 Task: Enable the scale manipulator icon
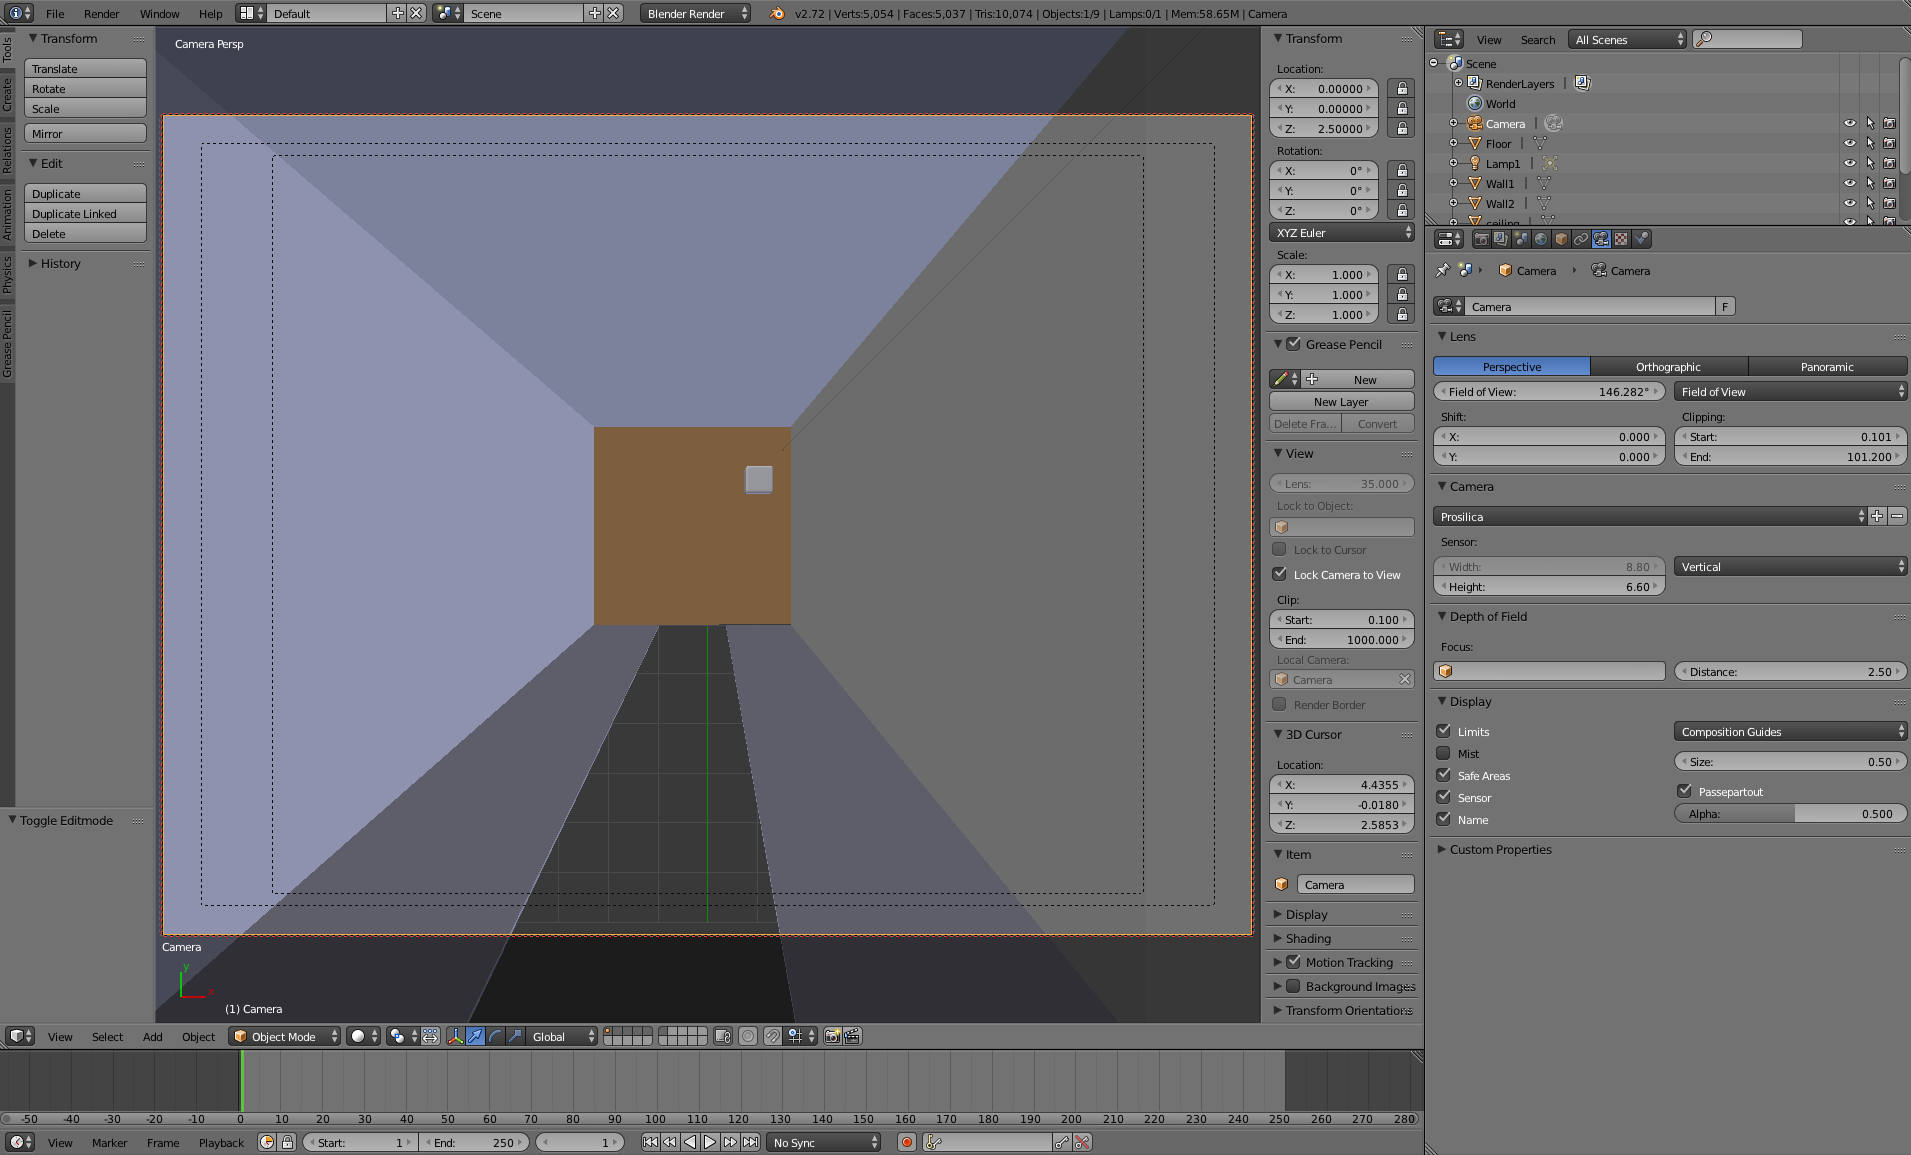[x=515, y=1036]
